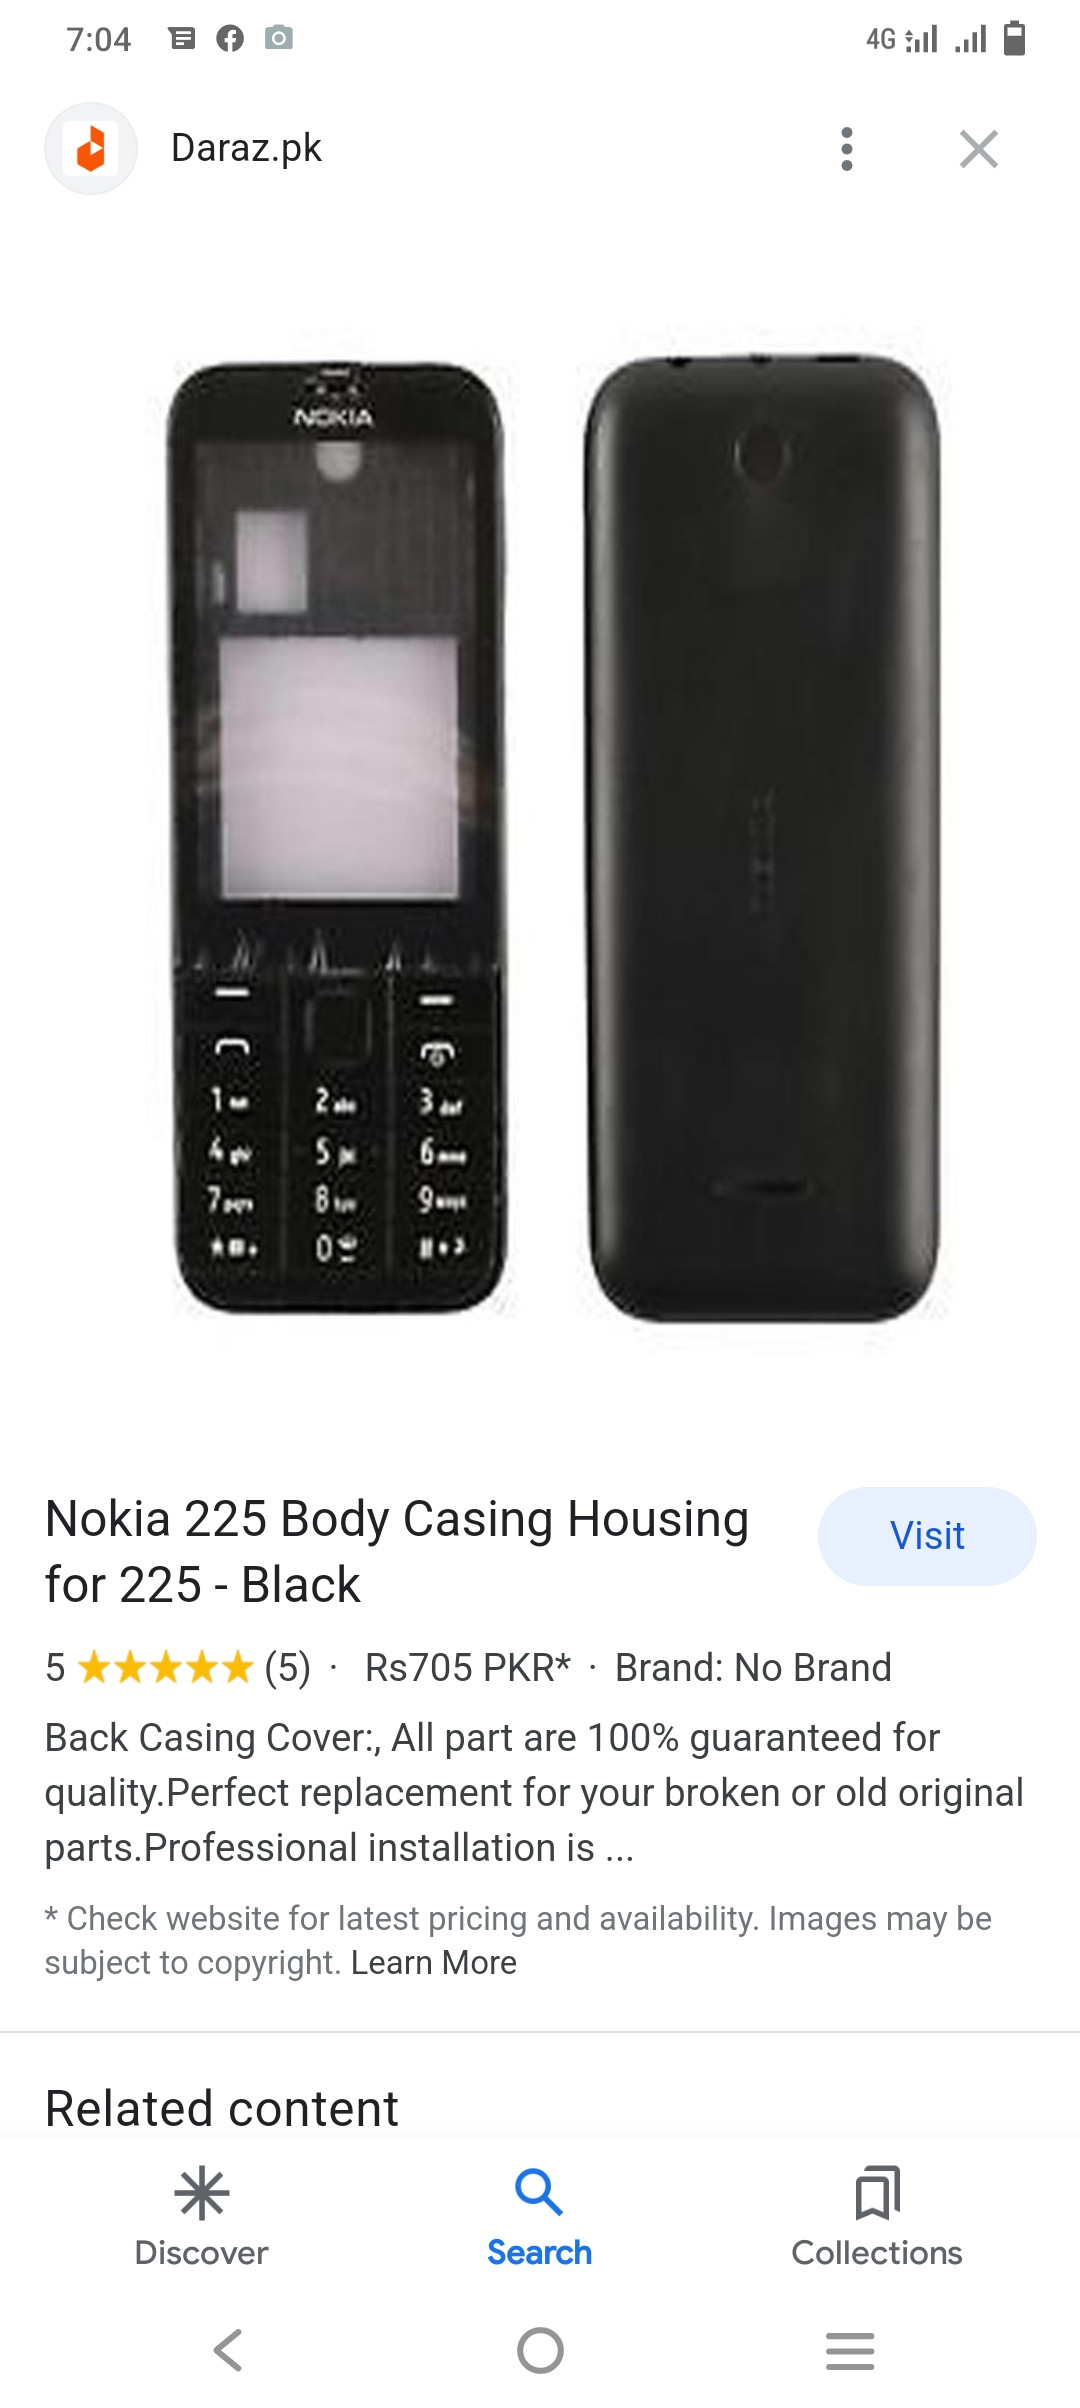Tap the Facebook notification icon in status bar
Screen dimensions: 1080x2408
pyautogui.click(x=230, y=39)
